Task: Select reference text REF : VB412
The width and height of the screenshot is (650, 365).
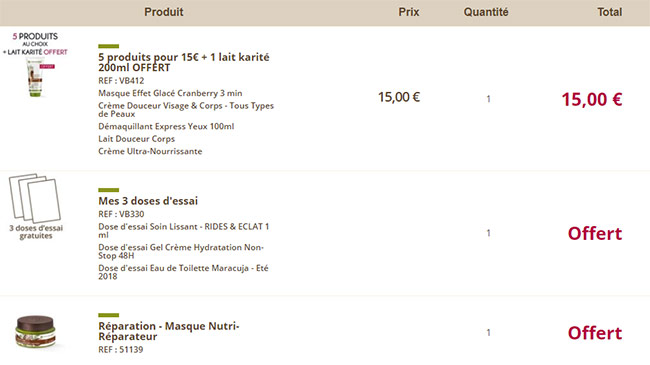Action: [x=121, y=81]
